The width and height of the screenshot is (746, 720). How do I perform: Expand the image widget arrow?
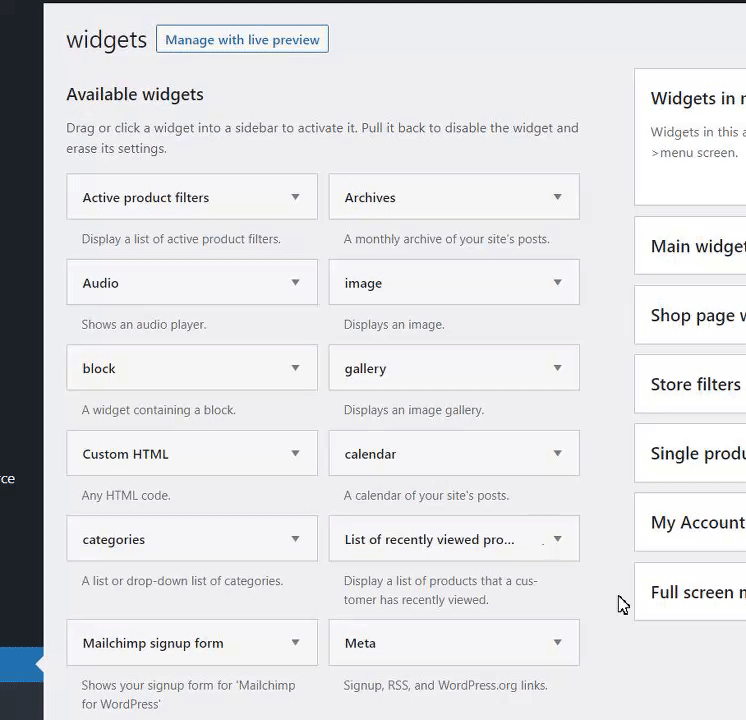557,283
